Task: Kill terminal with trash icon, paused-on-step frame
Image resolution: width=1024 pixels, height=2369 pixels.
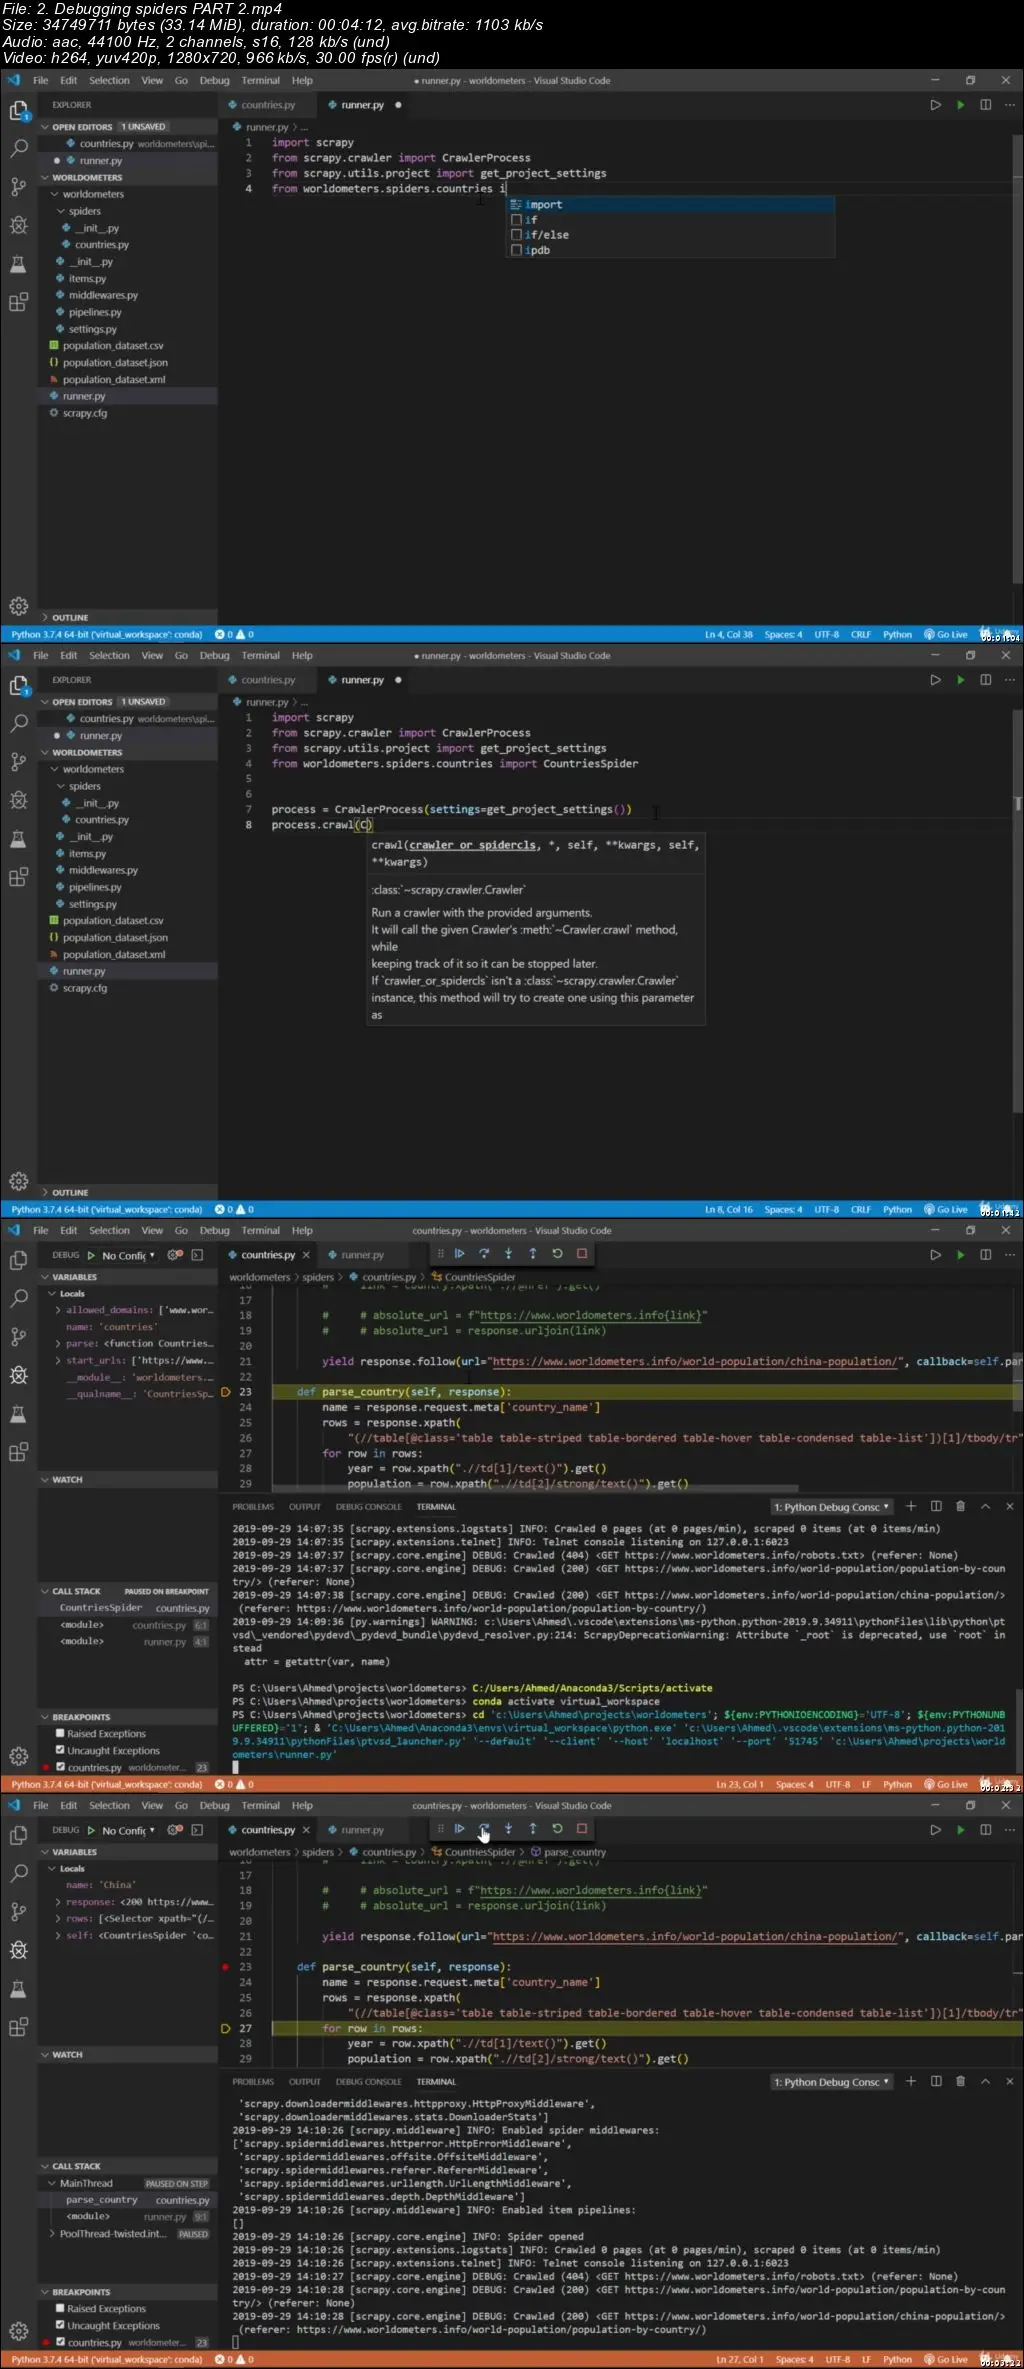Action: [960, 2082]
